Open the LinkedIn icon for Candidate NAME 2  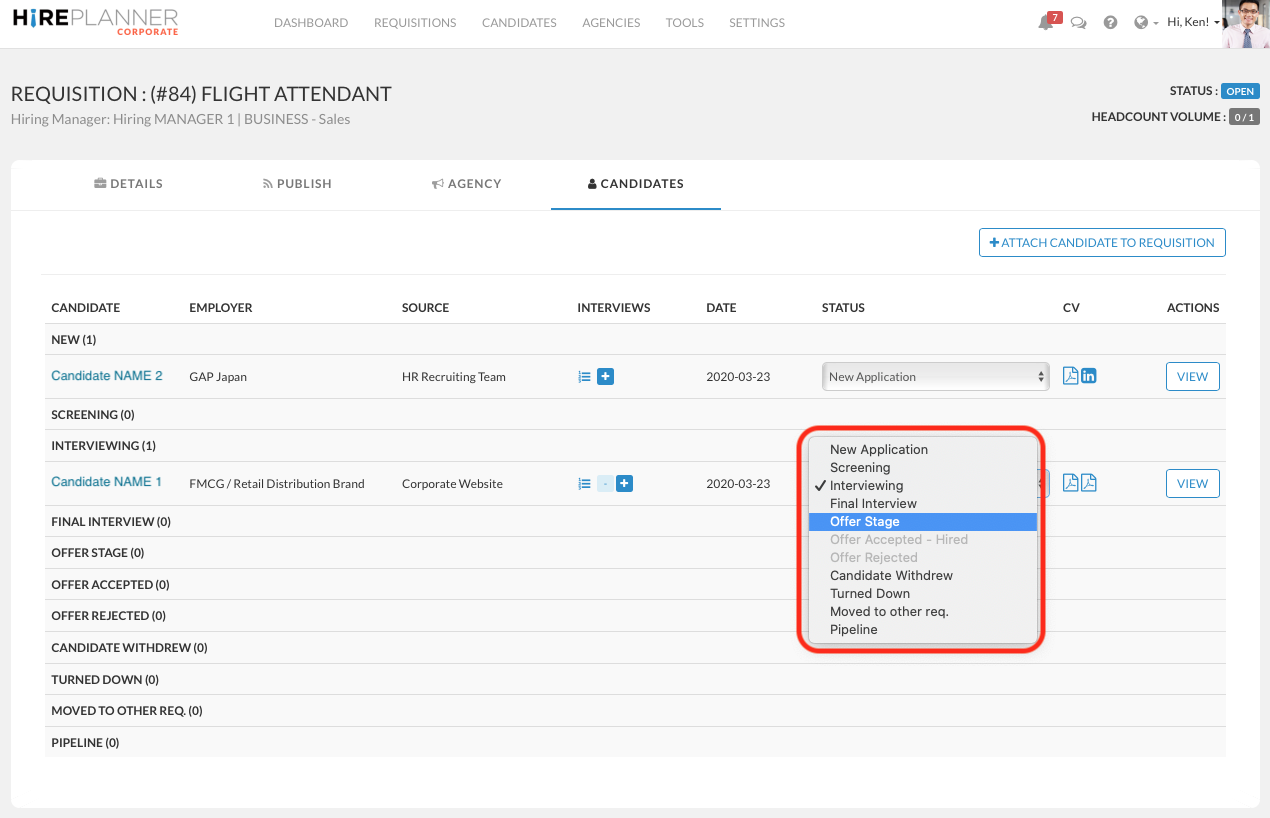pos(1089,376)
